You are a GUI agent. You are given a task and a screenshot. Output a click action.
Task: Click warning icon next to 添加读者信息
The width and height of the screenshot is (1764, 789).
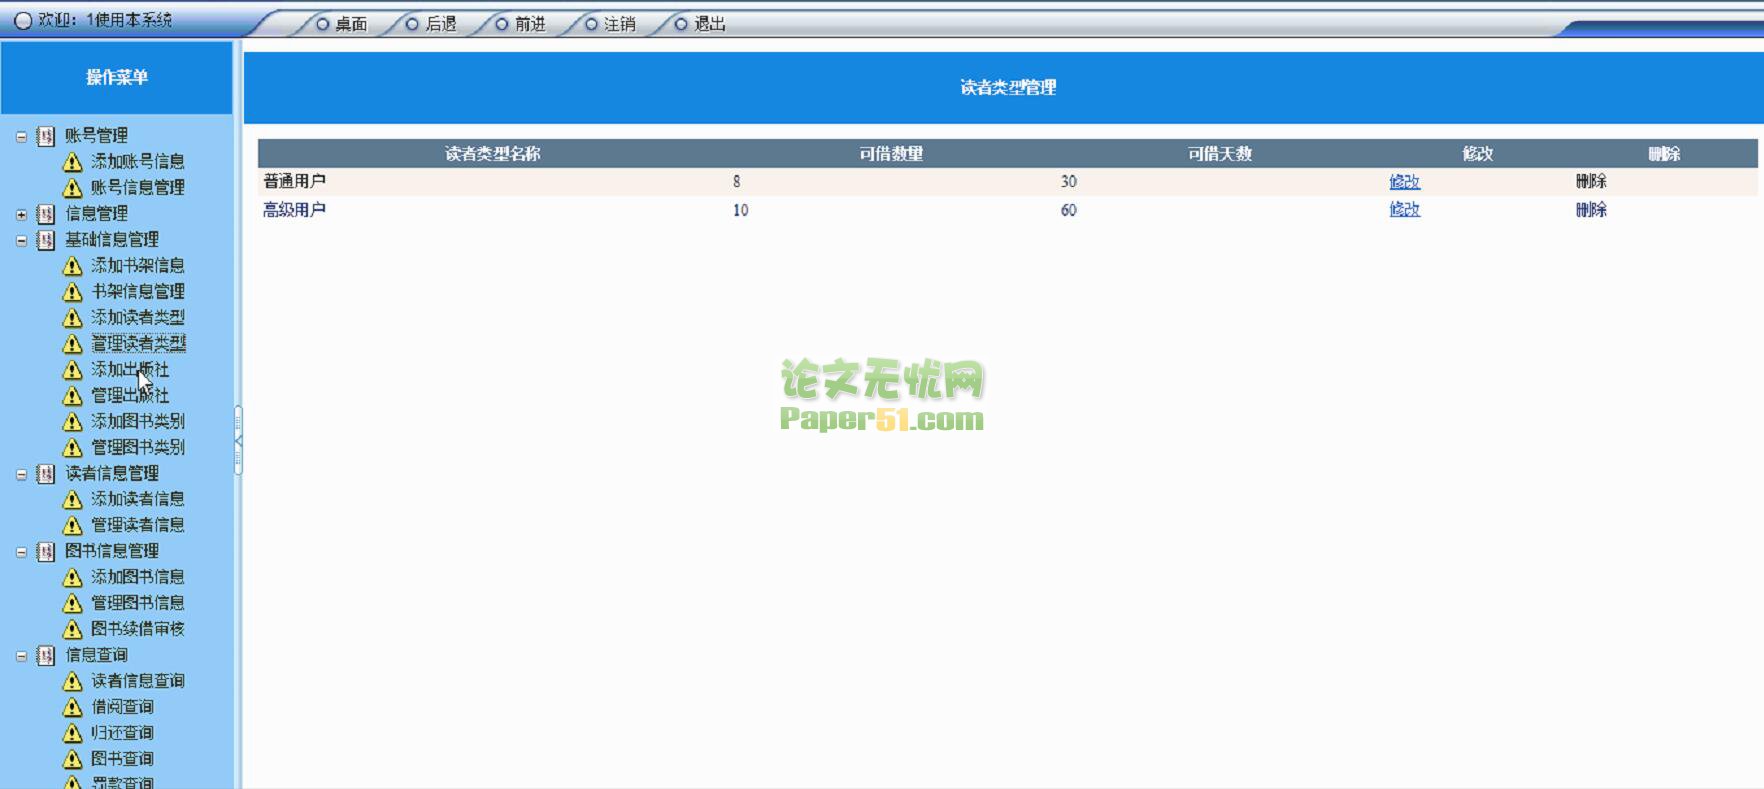(x=72, y=499)
